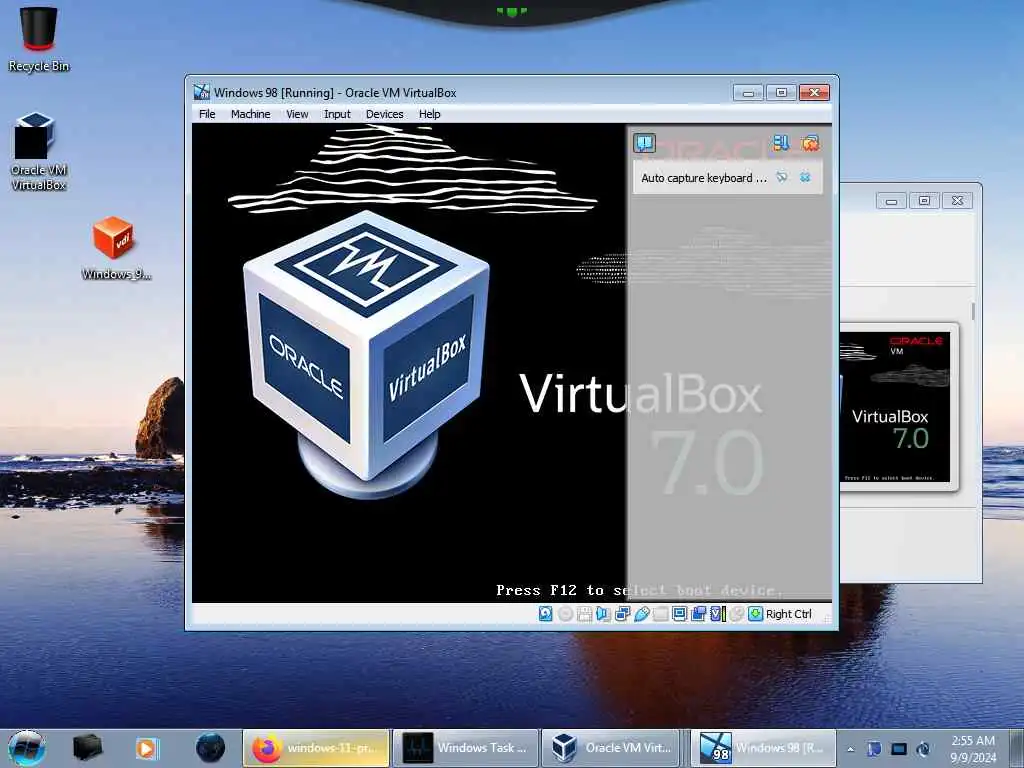Click the shared folders status bar icon
Viewport: 1024px width, 768px height.
pos(660,614)
